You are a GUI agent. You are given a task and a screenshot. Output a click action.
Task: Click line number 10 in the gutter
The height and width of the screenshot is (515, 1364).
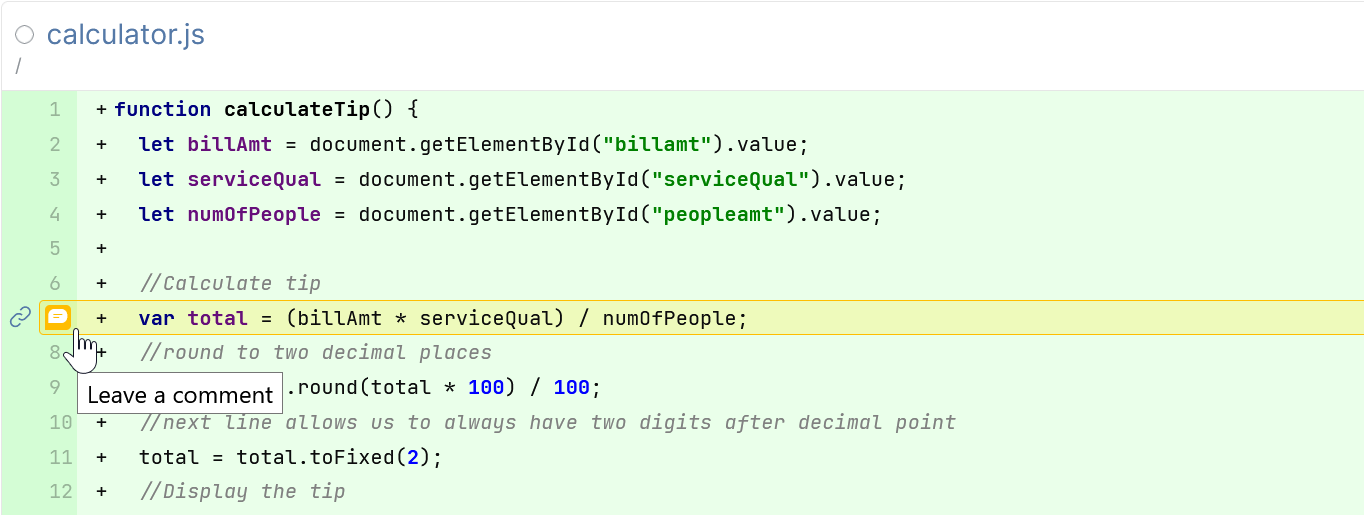pos(62,422)
